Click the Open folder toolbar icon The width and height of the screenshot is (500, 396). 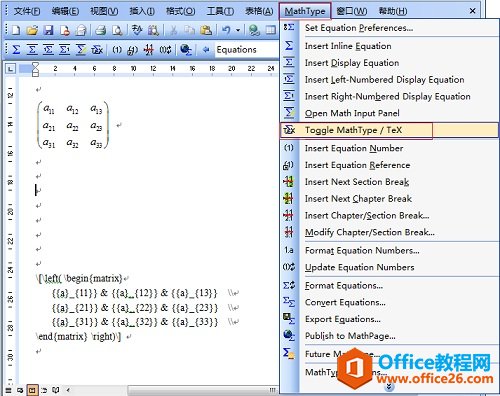tap(32, 31)
